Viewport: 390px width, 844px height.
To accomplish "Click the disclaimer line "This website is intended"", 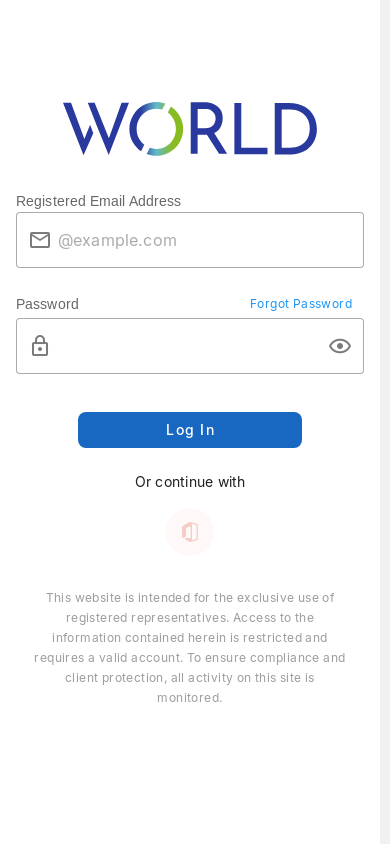I will [190, 597].
